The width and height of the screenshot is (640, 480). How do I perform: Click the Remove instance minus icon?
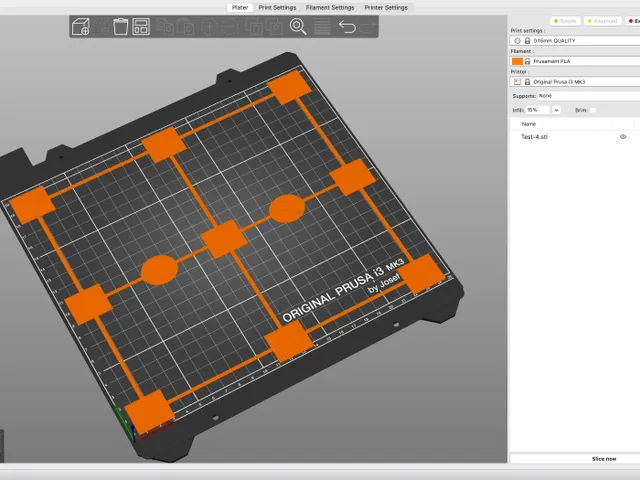coord(229,27)
